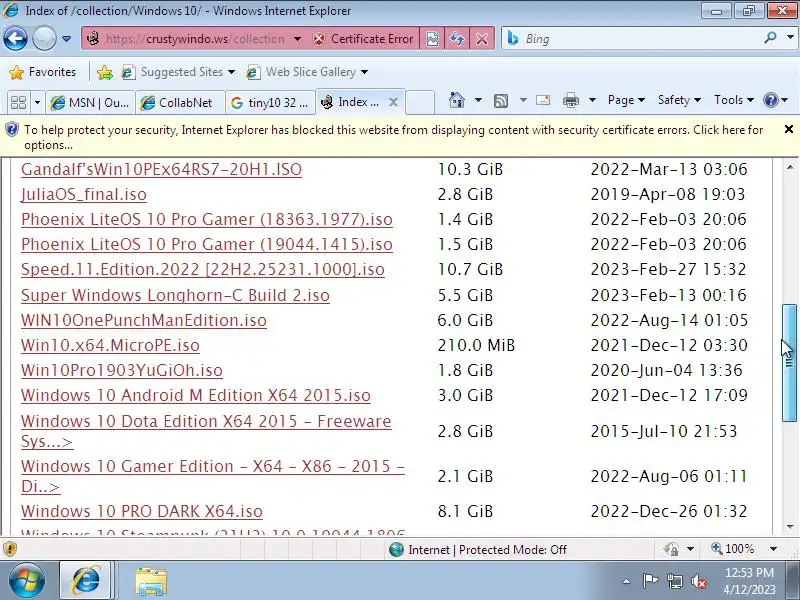800x600 pixels.
Task: Open Win10.x64.MicroPE.iso link
Action: [x=110, y=345]
